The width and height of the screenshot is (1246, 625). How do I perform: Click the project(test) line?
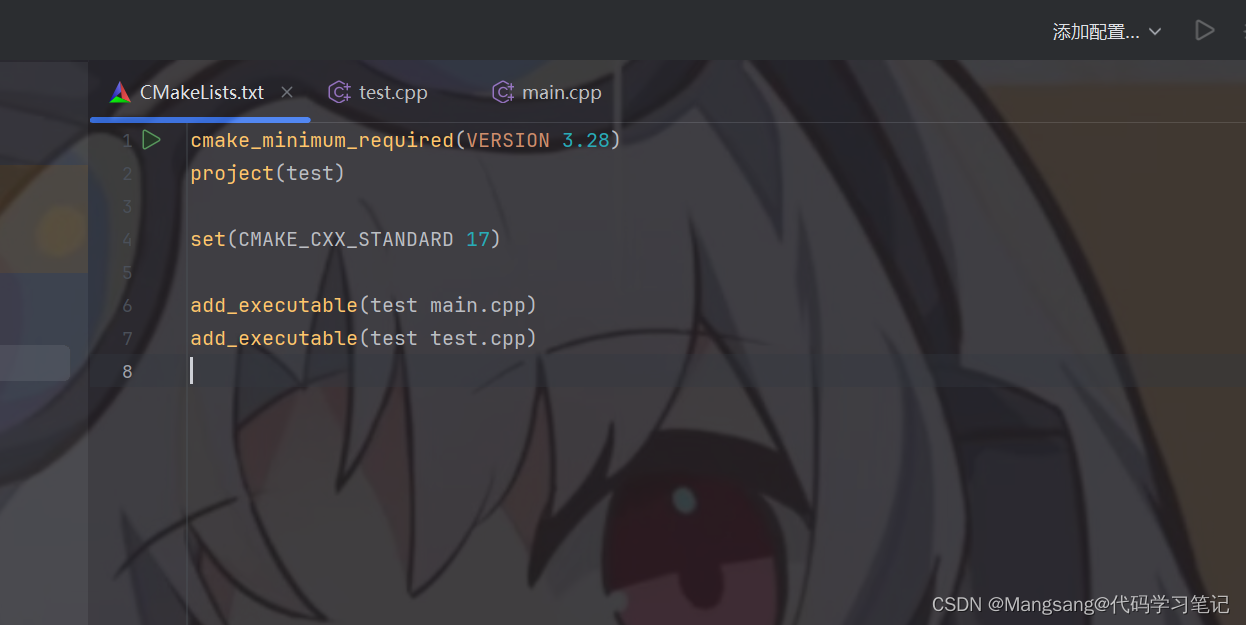[267, 173]
